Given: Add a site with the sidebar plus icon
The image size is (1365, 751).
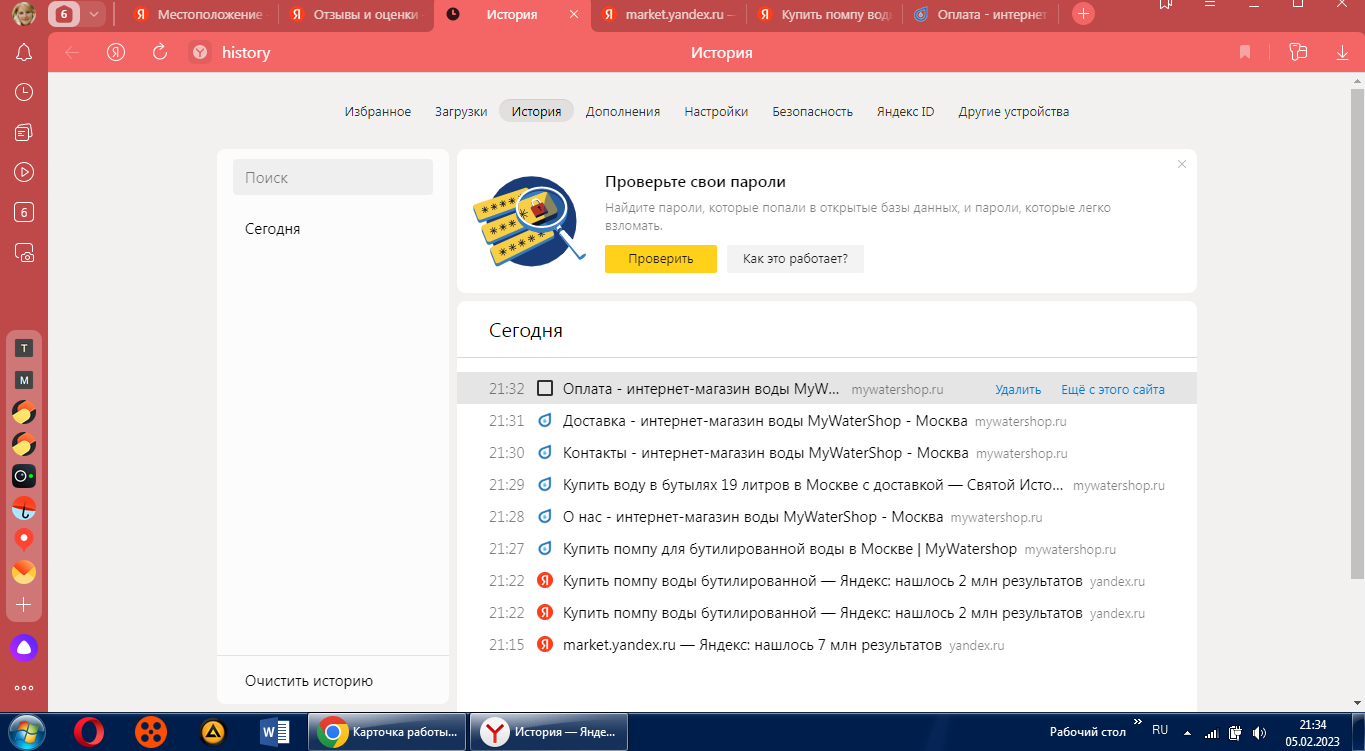Looking at the screenshot, I should click(24, 605).
